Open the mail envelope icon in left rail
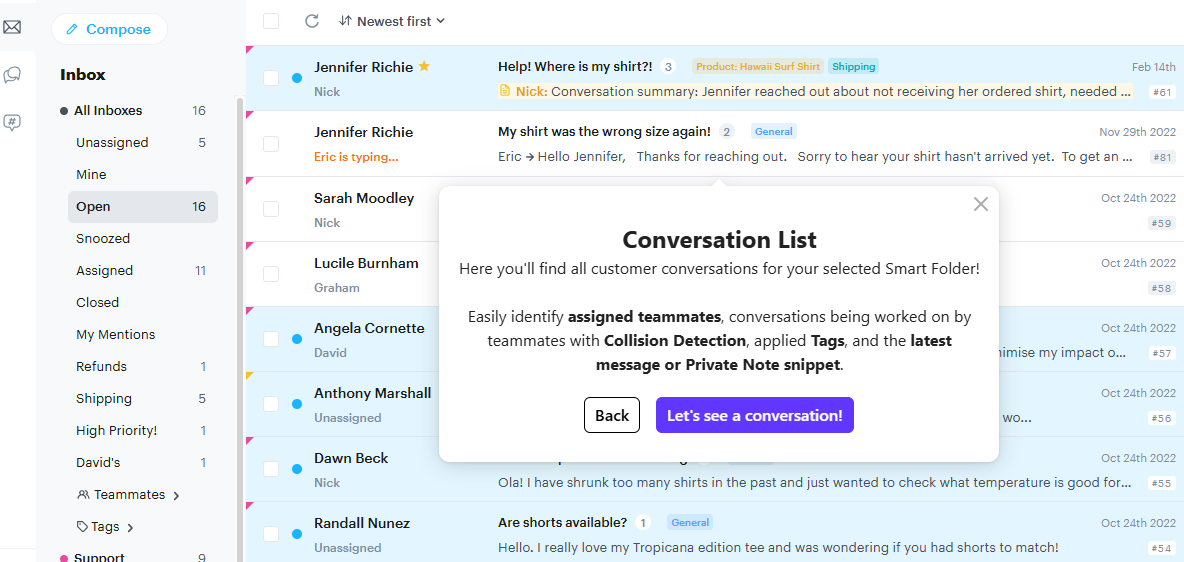Screen dimensions: 1184x562 pyautogui.click(x=12, y=28)
